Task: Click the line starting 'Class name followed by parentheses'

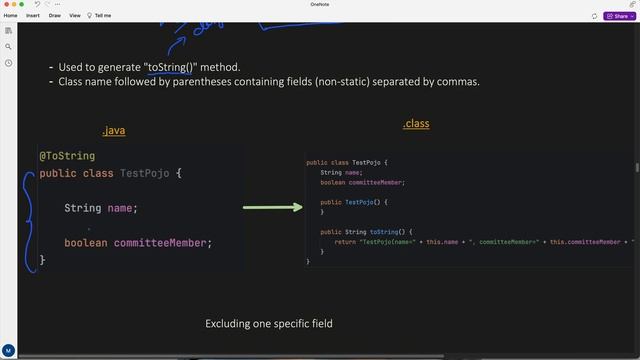Action: [x=269, y=82]
